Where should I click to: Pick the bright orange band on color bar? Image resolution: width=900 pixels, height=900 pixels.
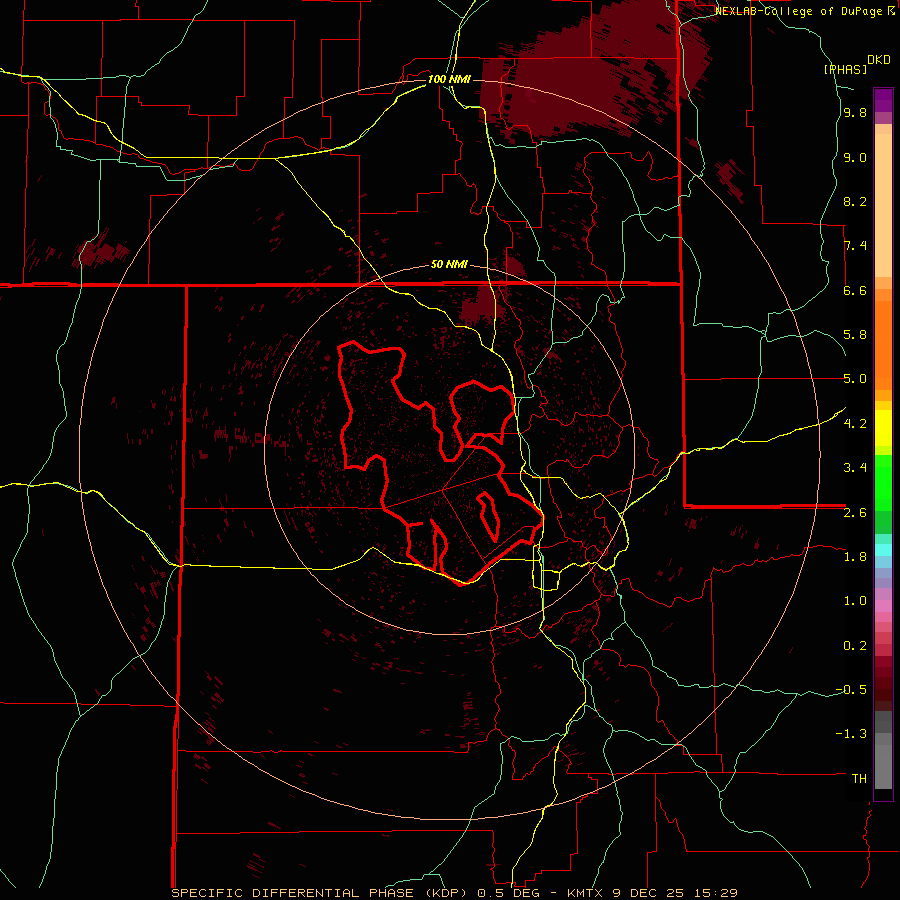[x=883, y=346]
